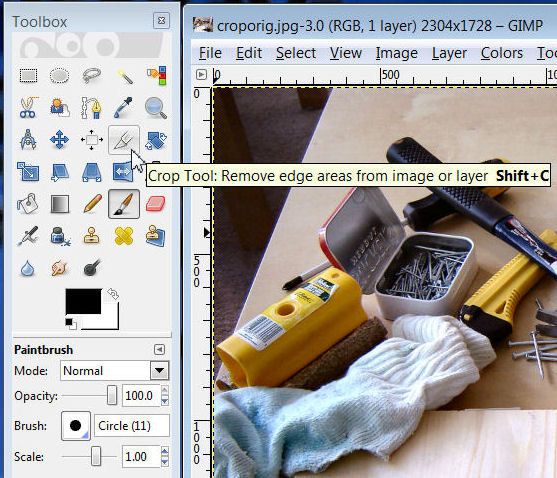This screenshot has height=478, width=557.
Task: Open the Image menu
Action: click(x=397, y=53)
